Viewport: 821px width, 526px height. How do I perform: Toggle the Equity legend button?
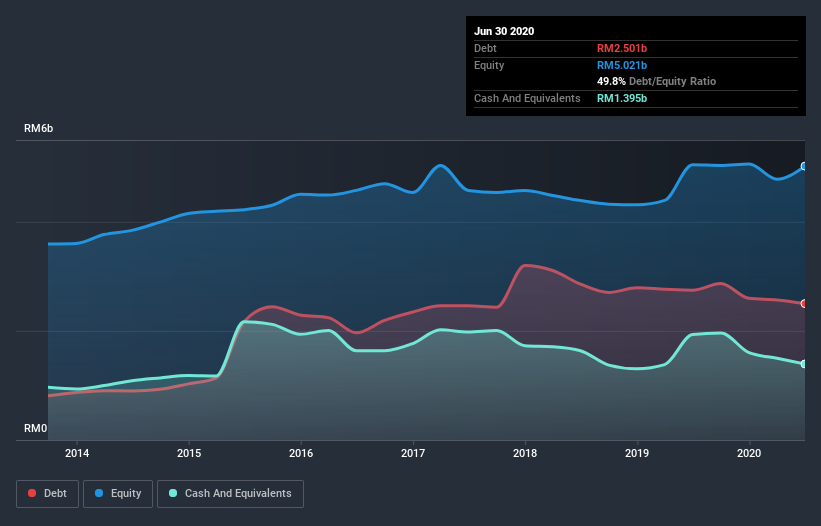[x=118, y=494]
